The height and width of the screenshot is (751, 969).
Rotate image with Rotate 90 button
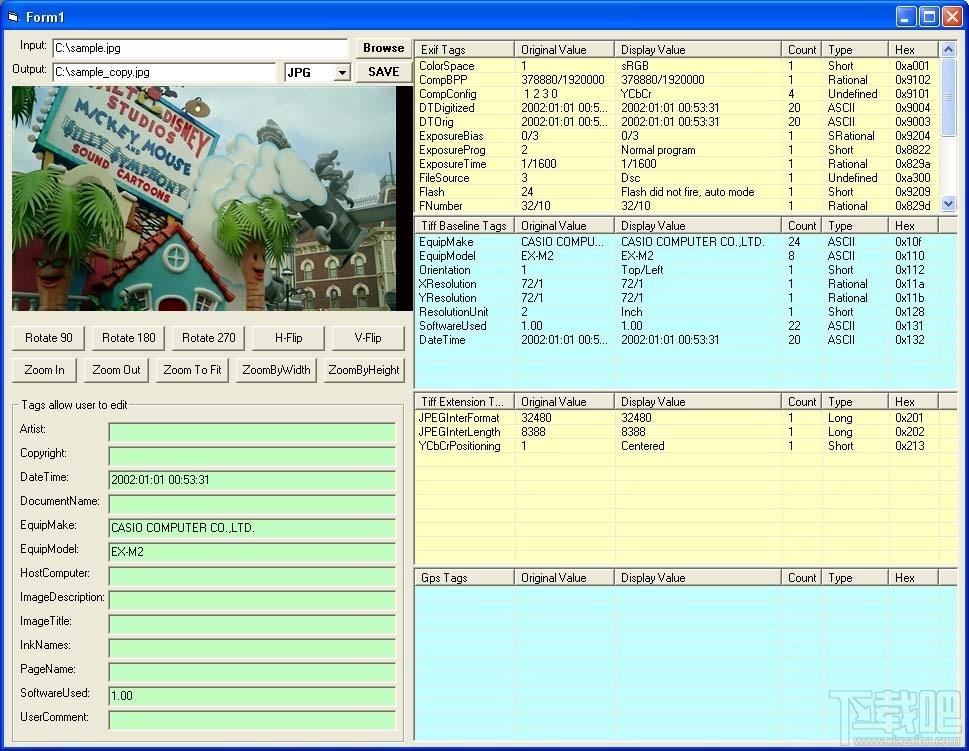click(49, 338)
